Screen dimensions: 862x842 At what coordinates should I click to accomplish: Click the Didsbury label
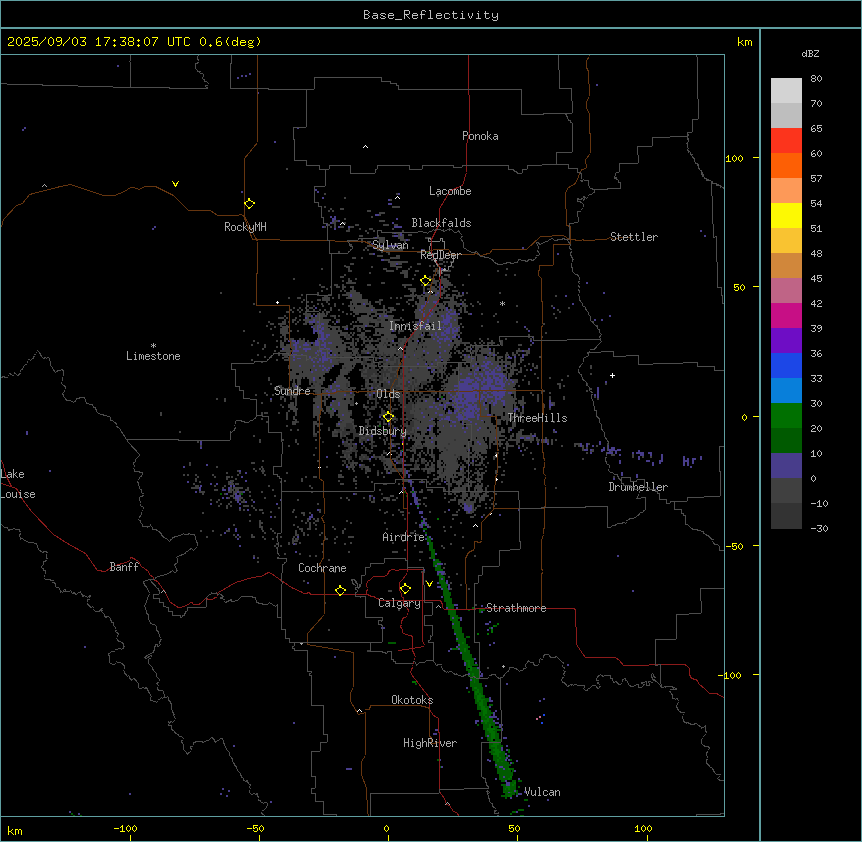(x=383, y=431)
